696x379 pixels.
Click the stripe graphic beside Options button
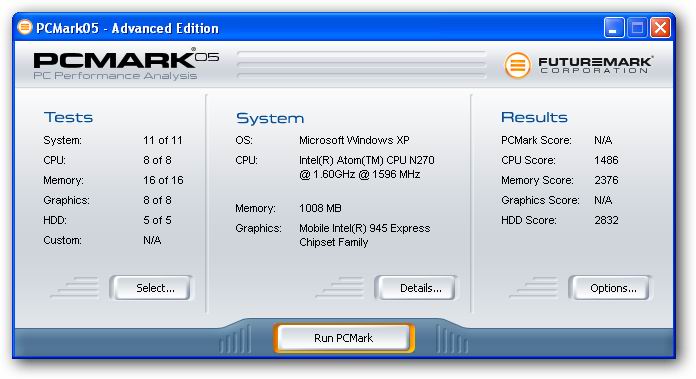click(534, 287)
